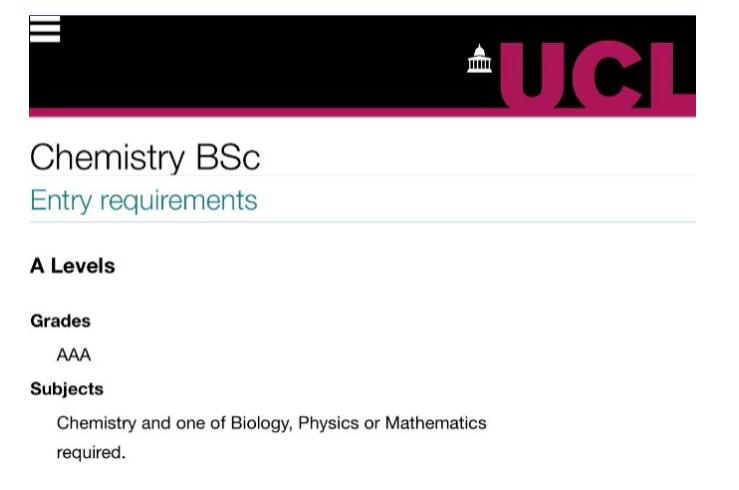Screen dimensions: 739x490
Task: Click the Chemistry BSc page title
Action: 145,157
